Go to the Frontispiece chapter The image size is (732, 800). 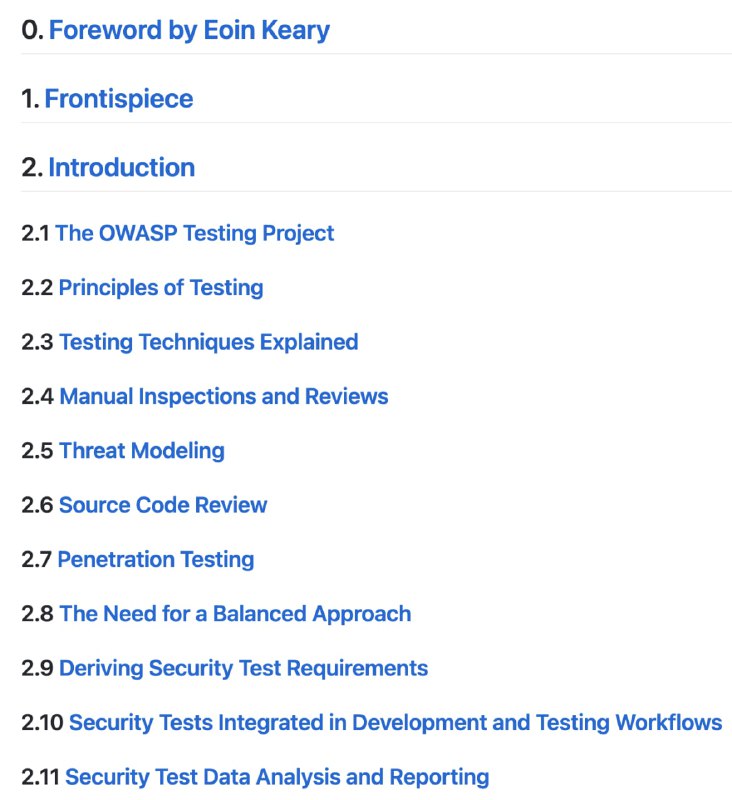pyautogui.click(x=119, y=99)
